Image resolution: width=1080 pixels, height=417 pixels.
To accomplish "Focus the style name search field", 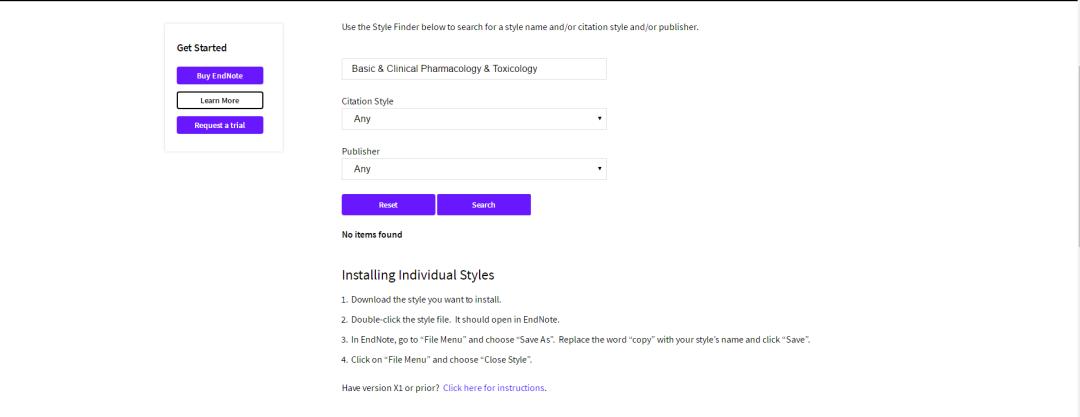I will (474, 69).
